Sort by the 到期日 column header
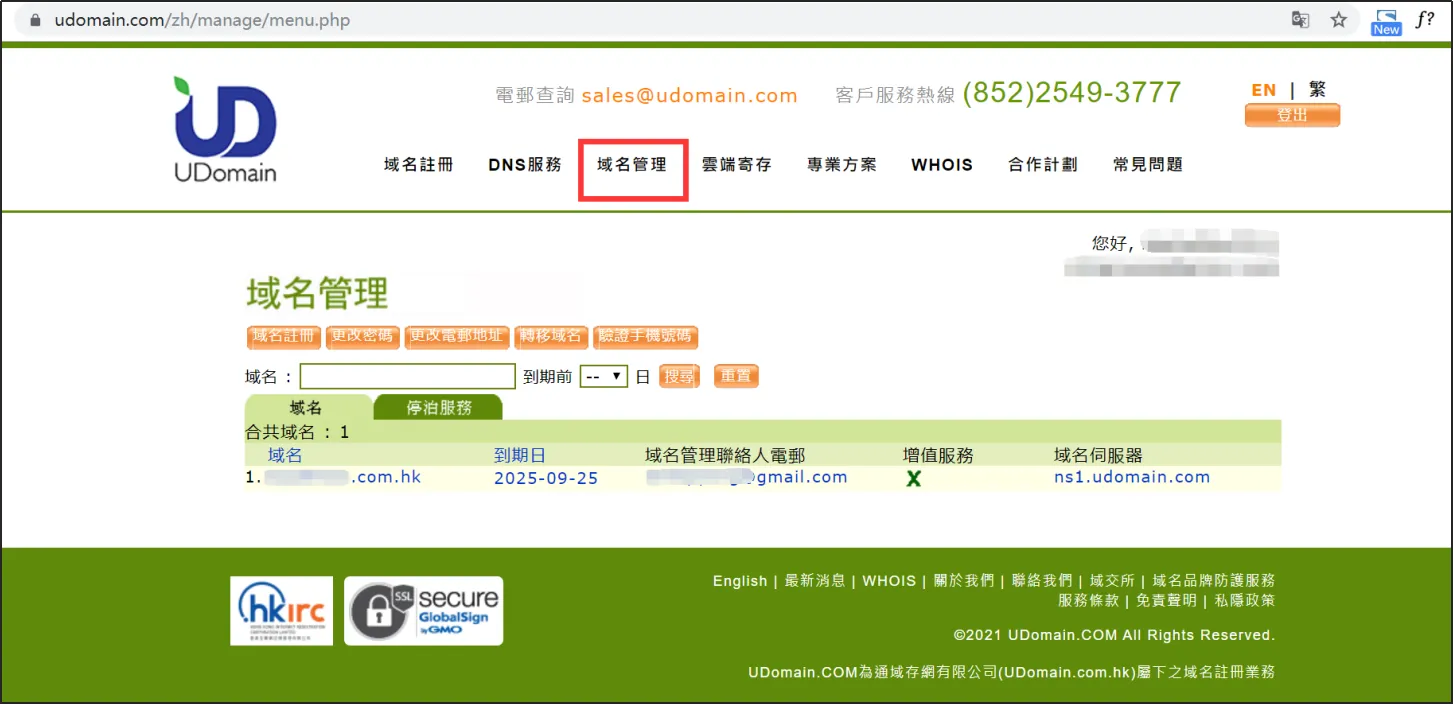Viewport: 1453px width, 705px height. [520, 456]
